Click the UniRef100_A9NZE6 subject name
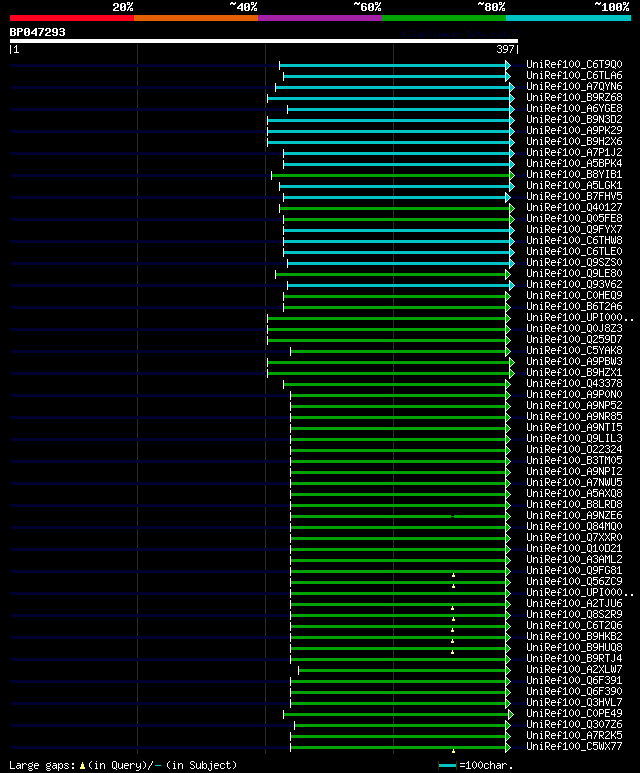Image resolution: width=640 pixels, height=773 pixels. pyautogui.click(x=574, y=516)
